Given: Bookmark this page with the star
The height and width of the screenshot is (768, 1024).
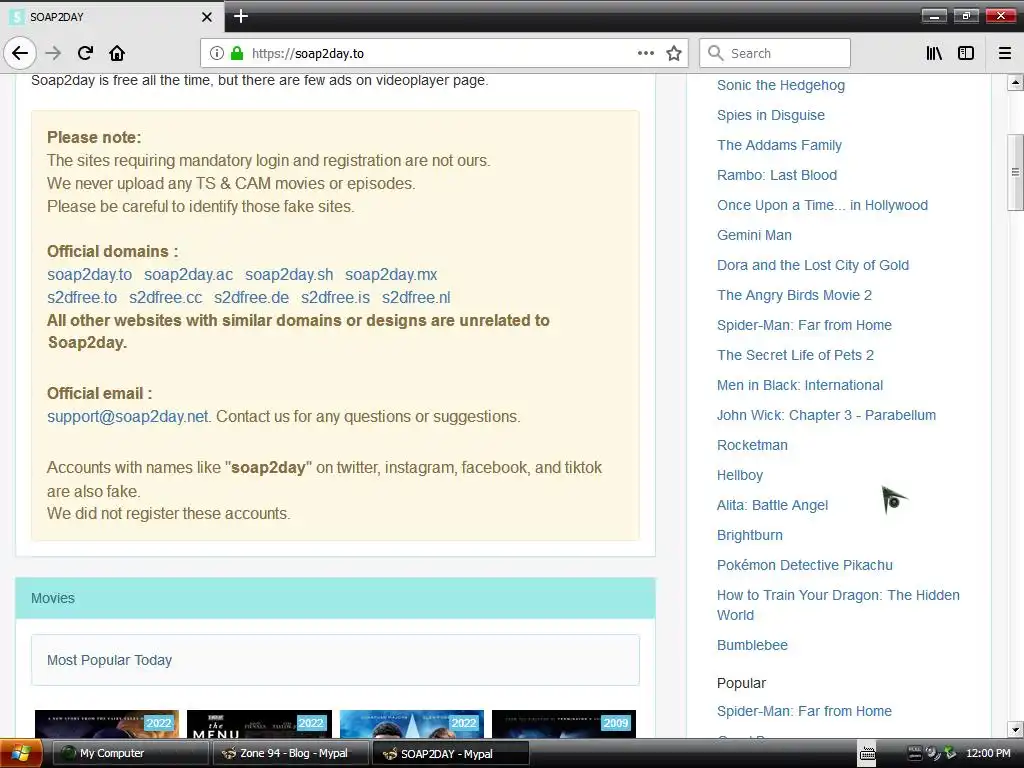Looking at the screenshot, I should [x=674, y=53].
